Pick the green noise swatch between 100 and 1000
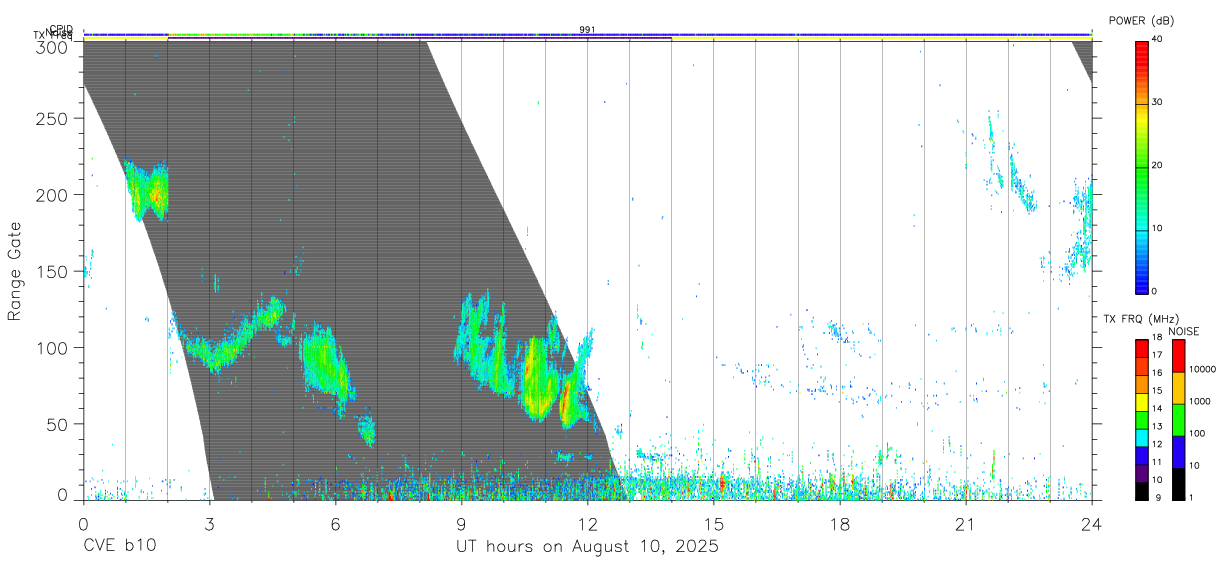The height and width of the screenshot is (567, 1228). pyautogui.click(x=1179, y=420)
